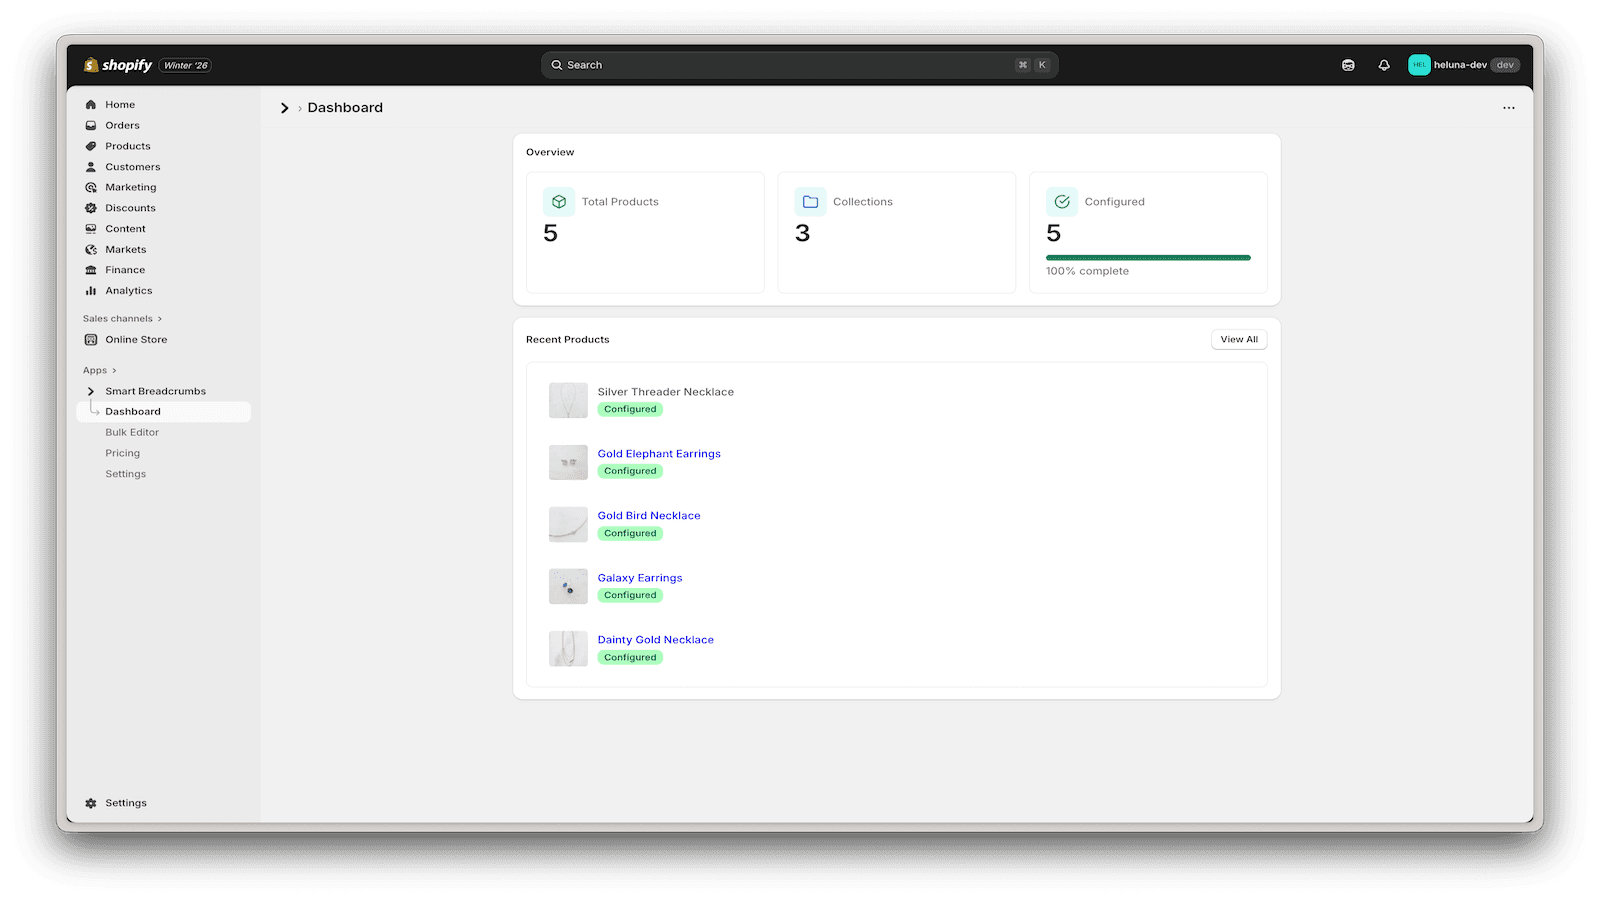
Task: Select the Products icon in the sidebar
Action: [x=91, y=146]
